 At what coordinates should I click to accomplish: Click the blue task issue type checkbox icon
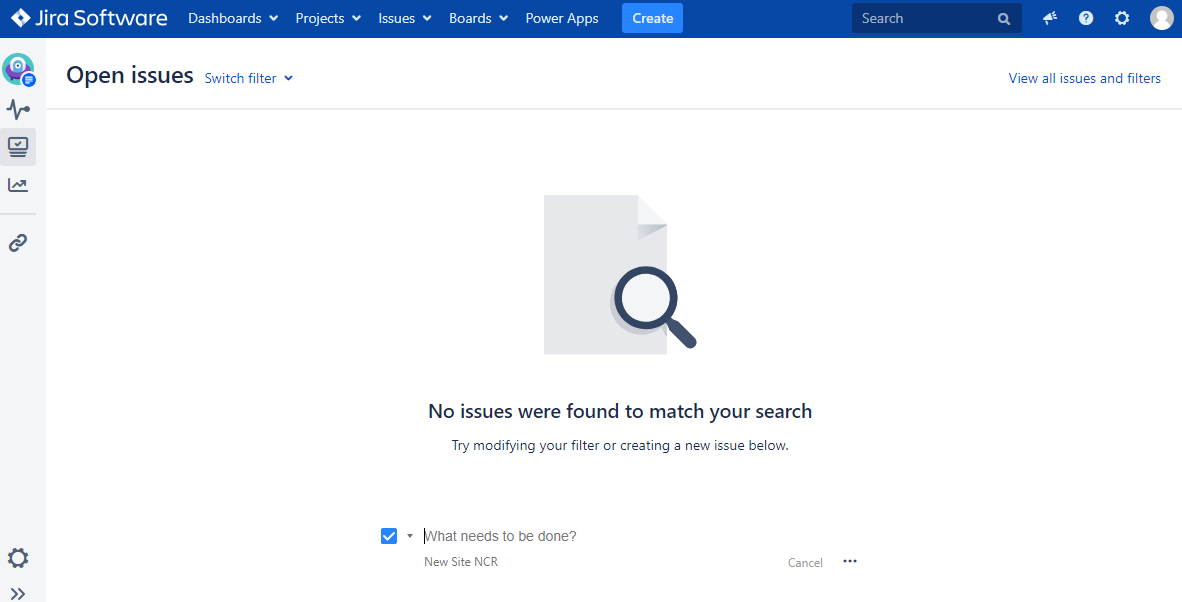389,536
